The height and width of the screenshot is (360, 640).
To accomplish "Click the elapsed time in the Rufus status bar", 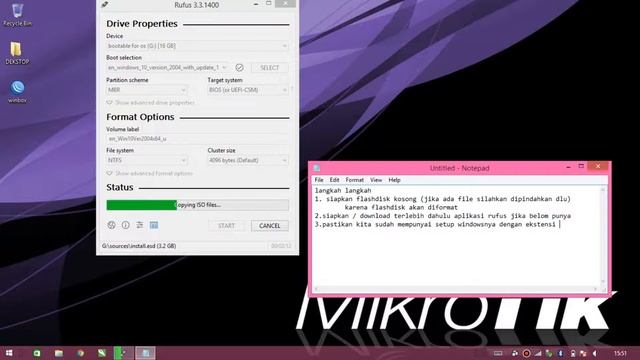I will pos(281,246).
